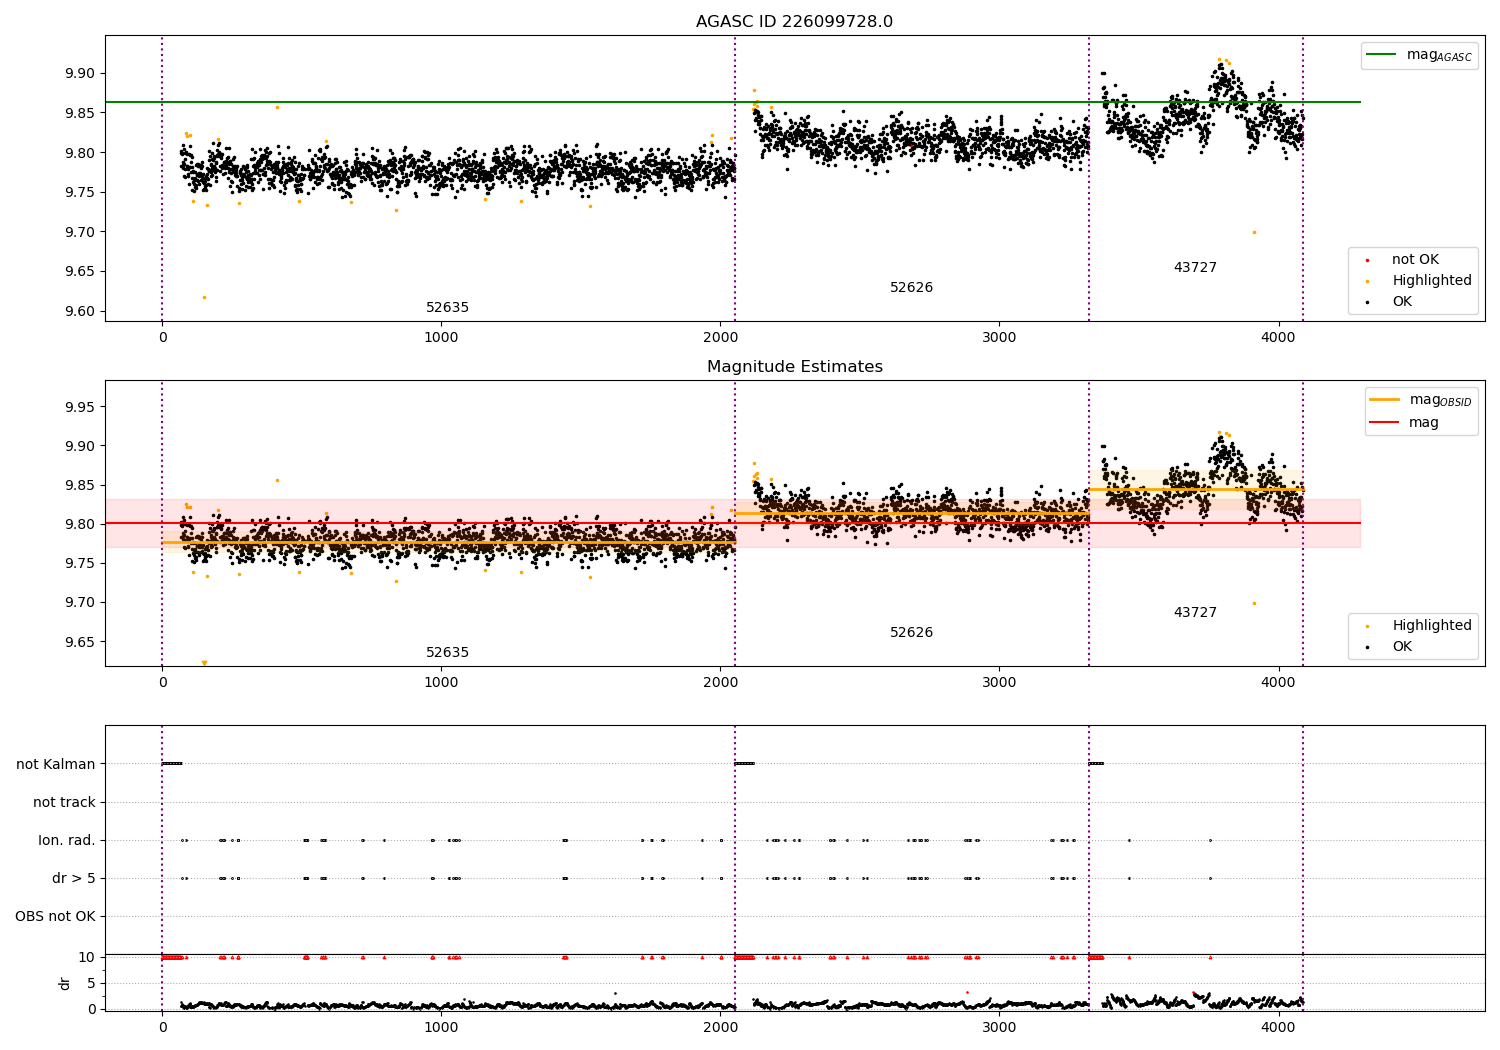Click the 9.70 y-tick label in top plot

81,233
